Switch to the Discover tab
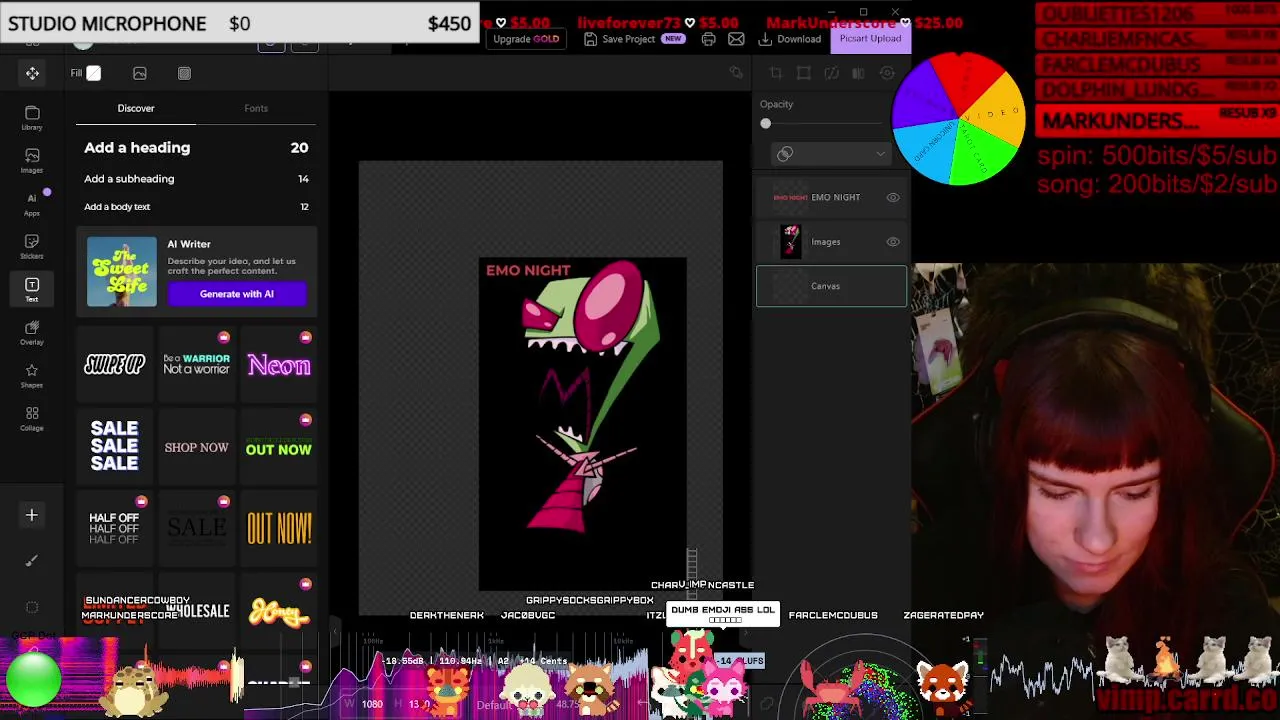1280x720 pixels. click(x=136, y=108)
